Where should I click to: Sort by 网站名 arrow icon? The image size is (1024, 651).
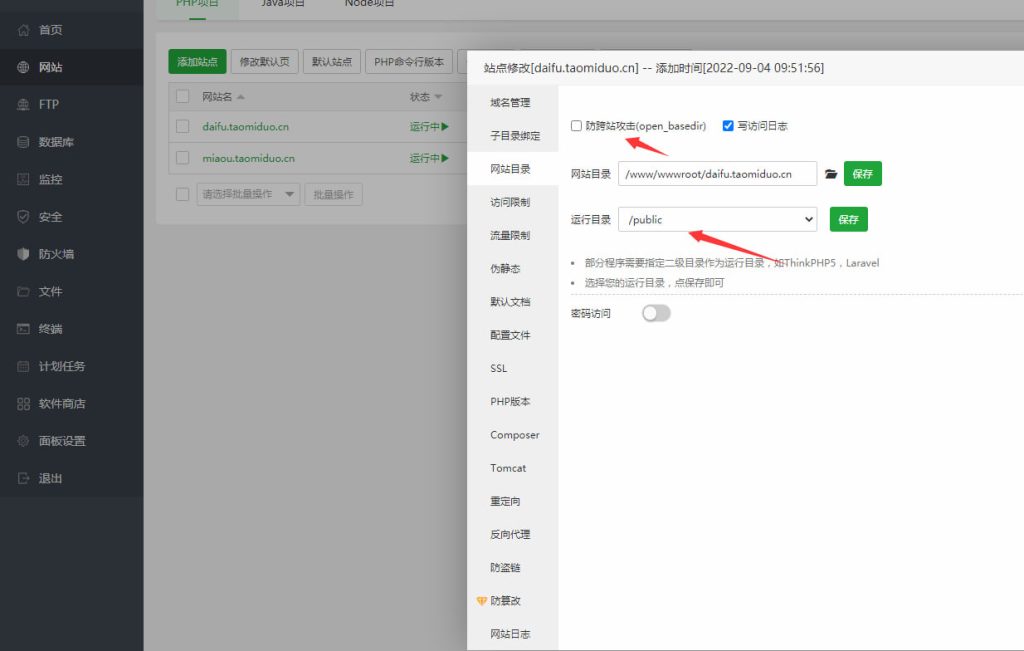click(241, 97)
